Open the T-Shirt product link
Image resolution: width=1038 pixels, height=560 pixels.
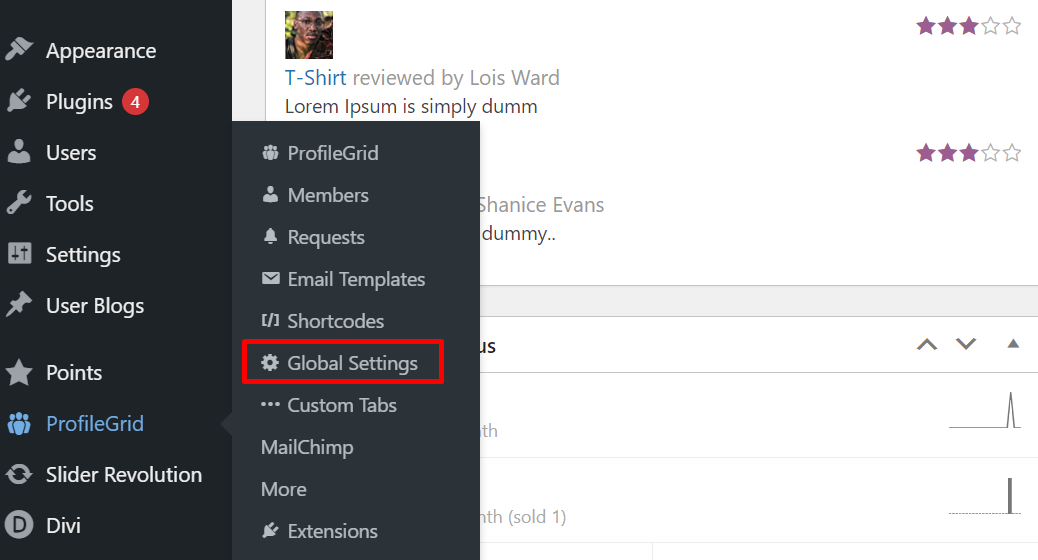click(x=316, y=77)
